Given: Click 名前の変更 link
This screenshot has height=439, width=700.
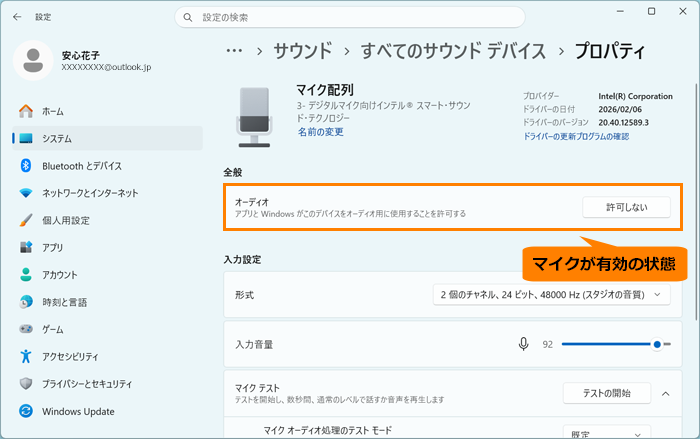Looking at the screenshot, I should click(321, 132).
